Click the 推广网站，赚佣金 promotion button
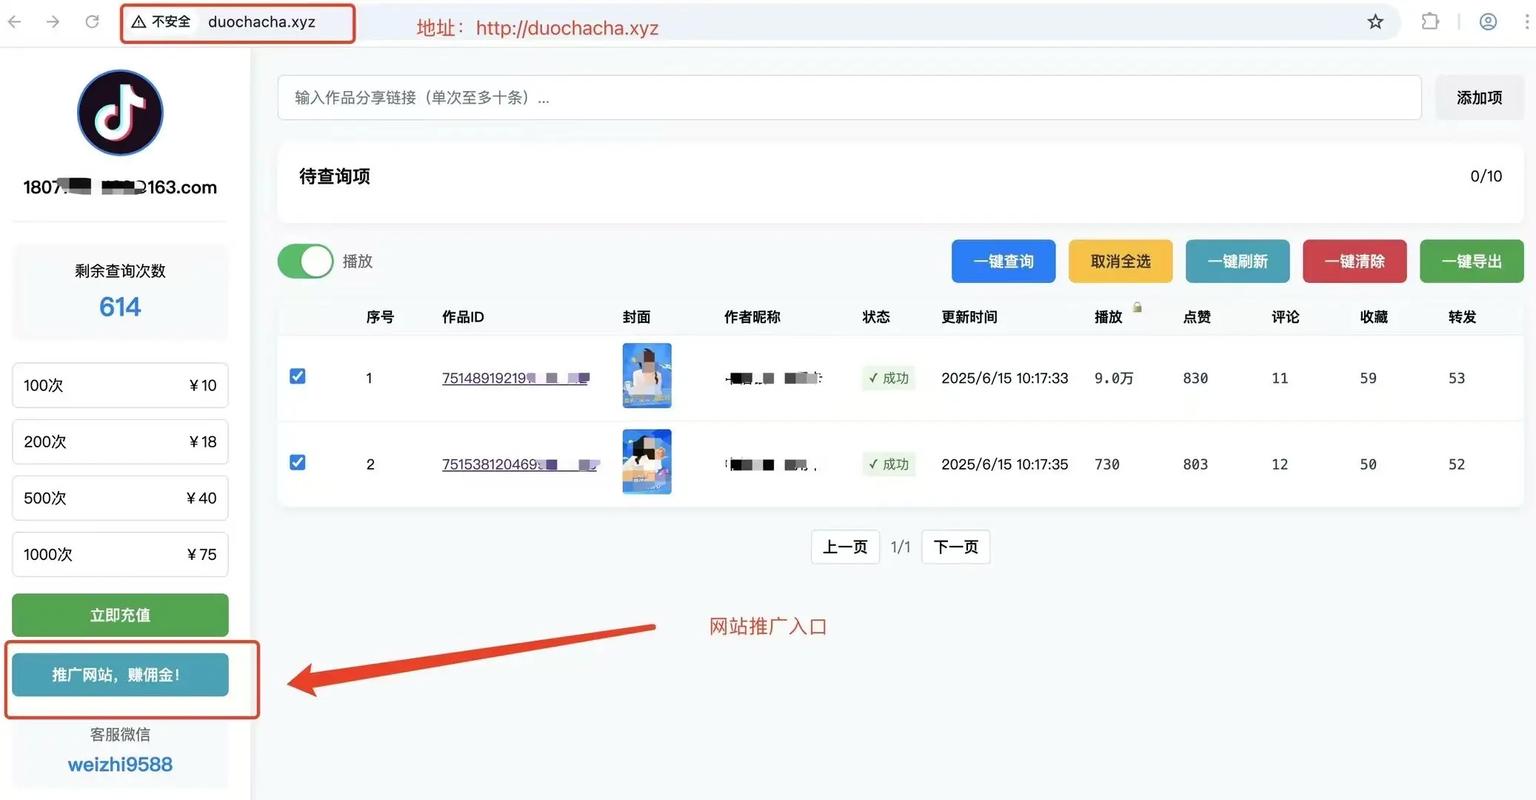The image size is (1536, 800). (x=120, y=675)
